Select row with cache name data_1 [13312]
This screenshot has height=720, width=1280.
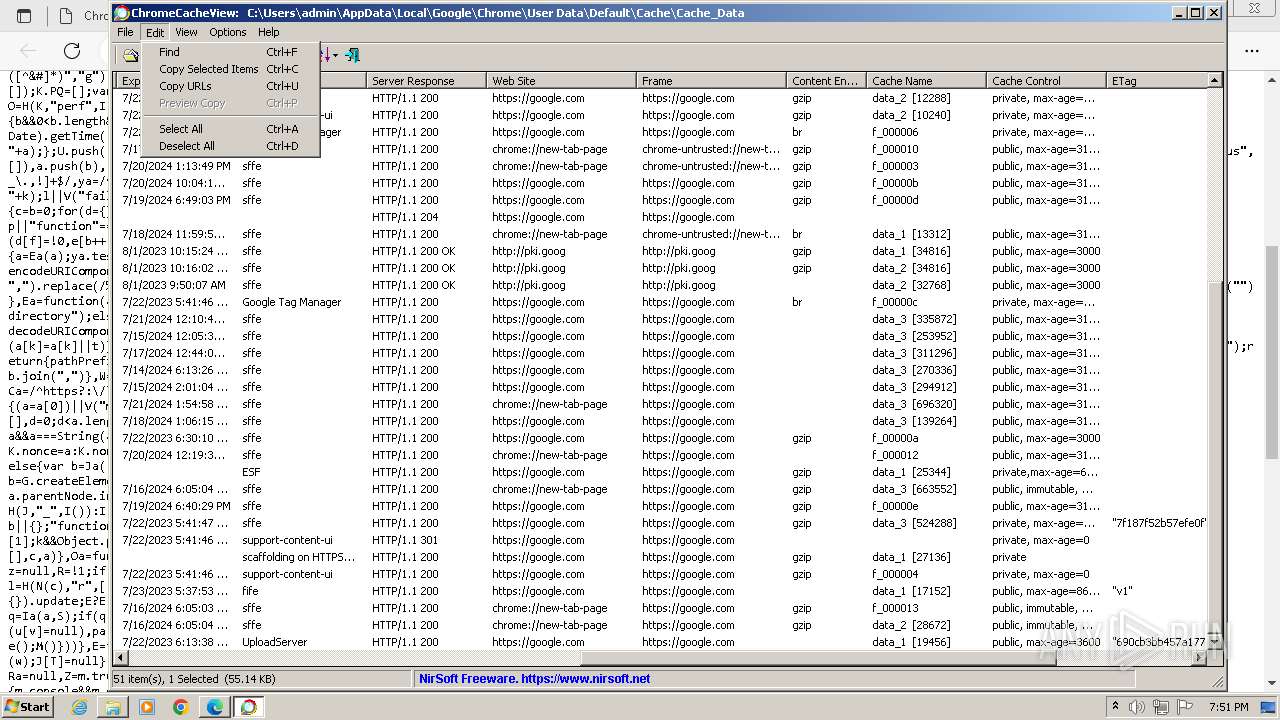pyautogui.click(x=662, y=234)
